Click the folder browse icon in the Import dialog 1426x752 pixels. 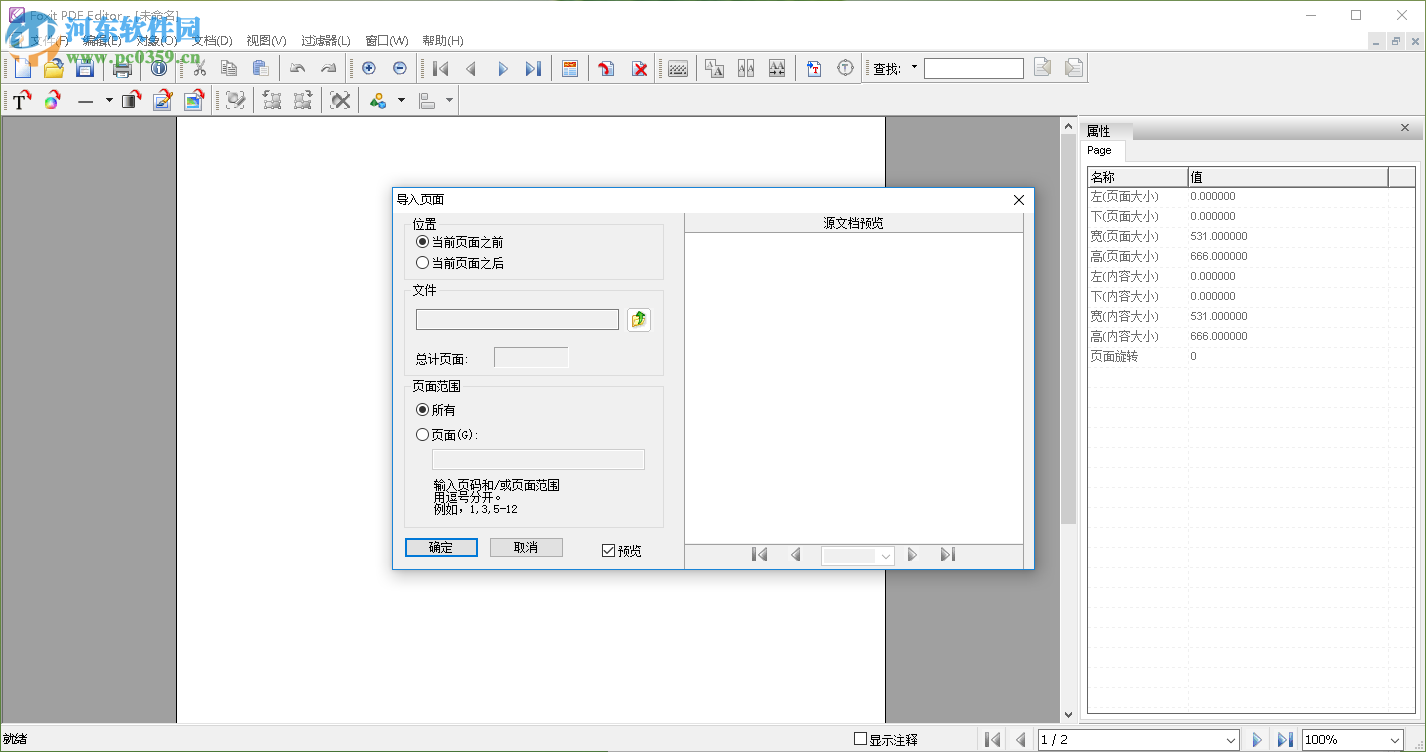click(x=638, y=318)
